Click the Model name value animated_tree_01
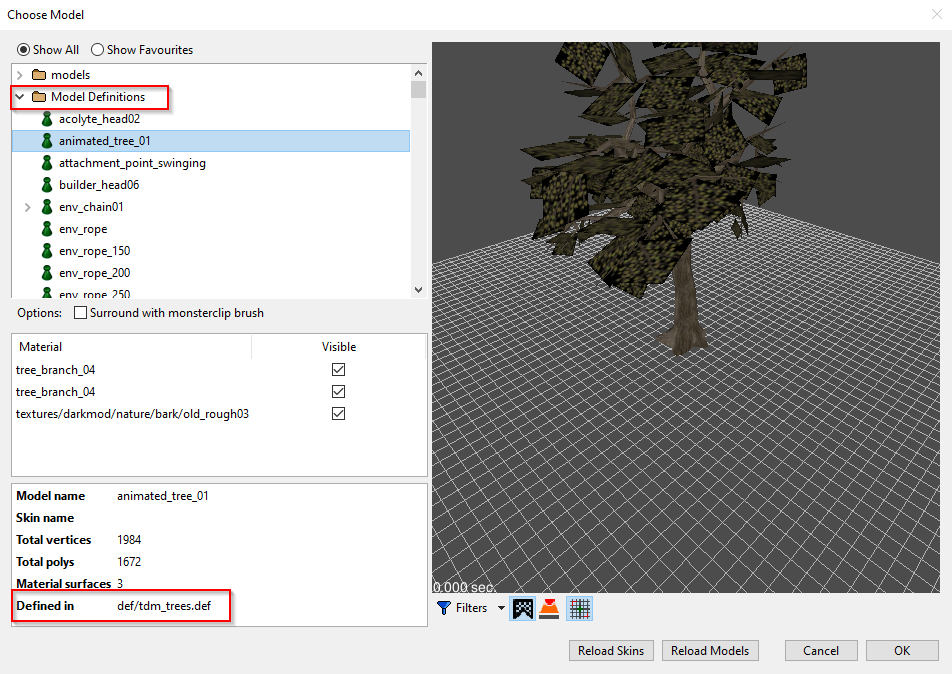Image resolution: width=952 pixels, height=674 pixels. pyautogui.click(x=163, y=495)
